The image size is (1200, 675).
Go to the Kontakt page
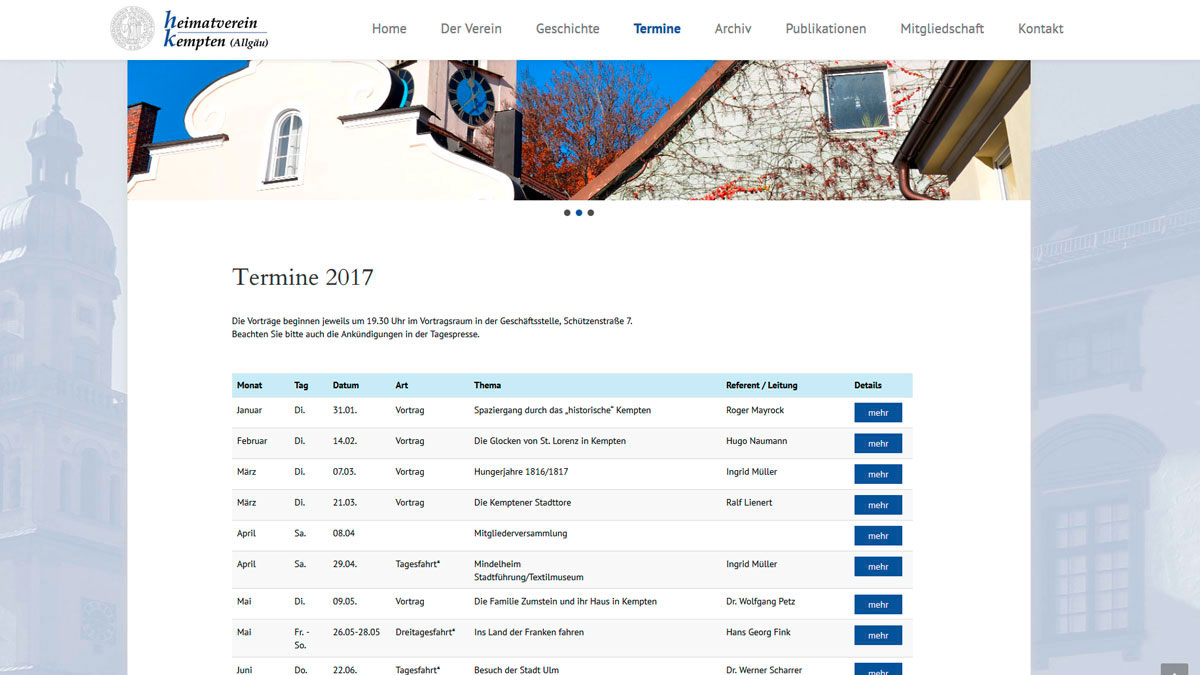(1040, 29)
